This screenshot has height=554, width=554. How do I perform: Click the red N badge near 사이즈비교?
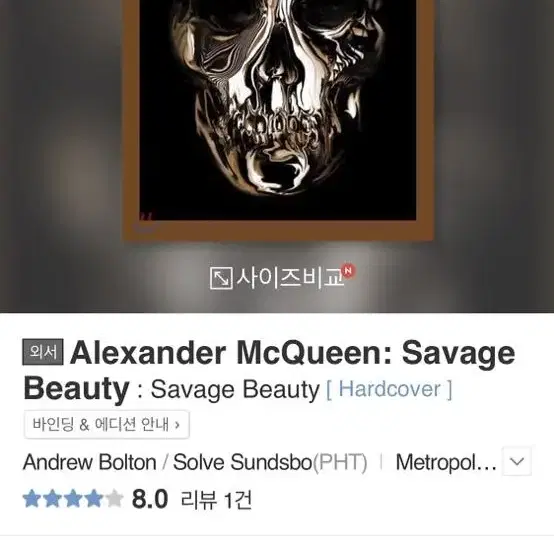click(348, 271)
